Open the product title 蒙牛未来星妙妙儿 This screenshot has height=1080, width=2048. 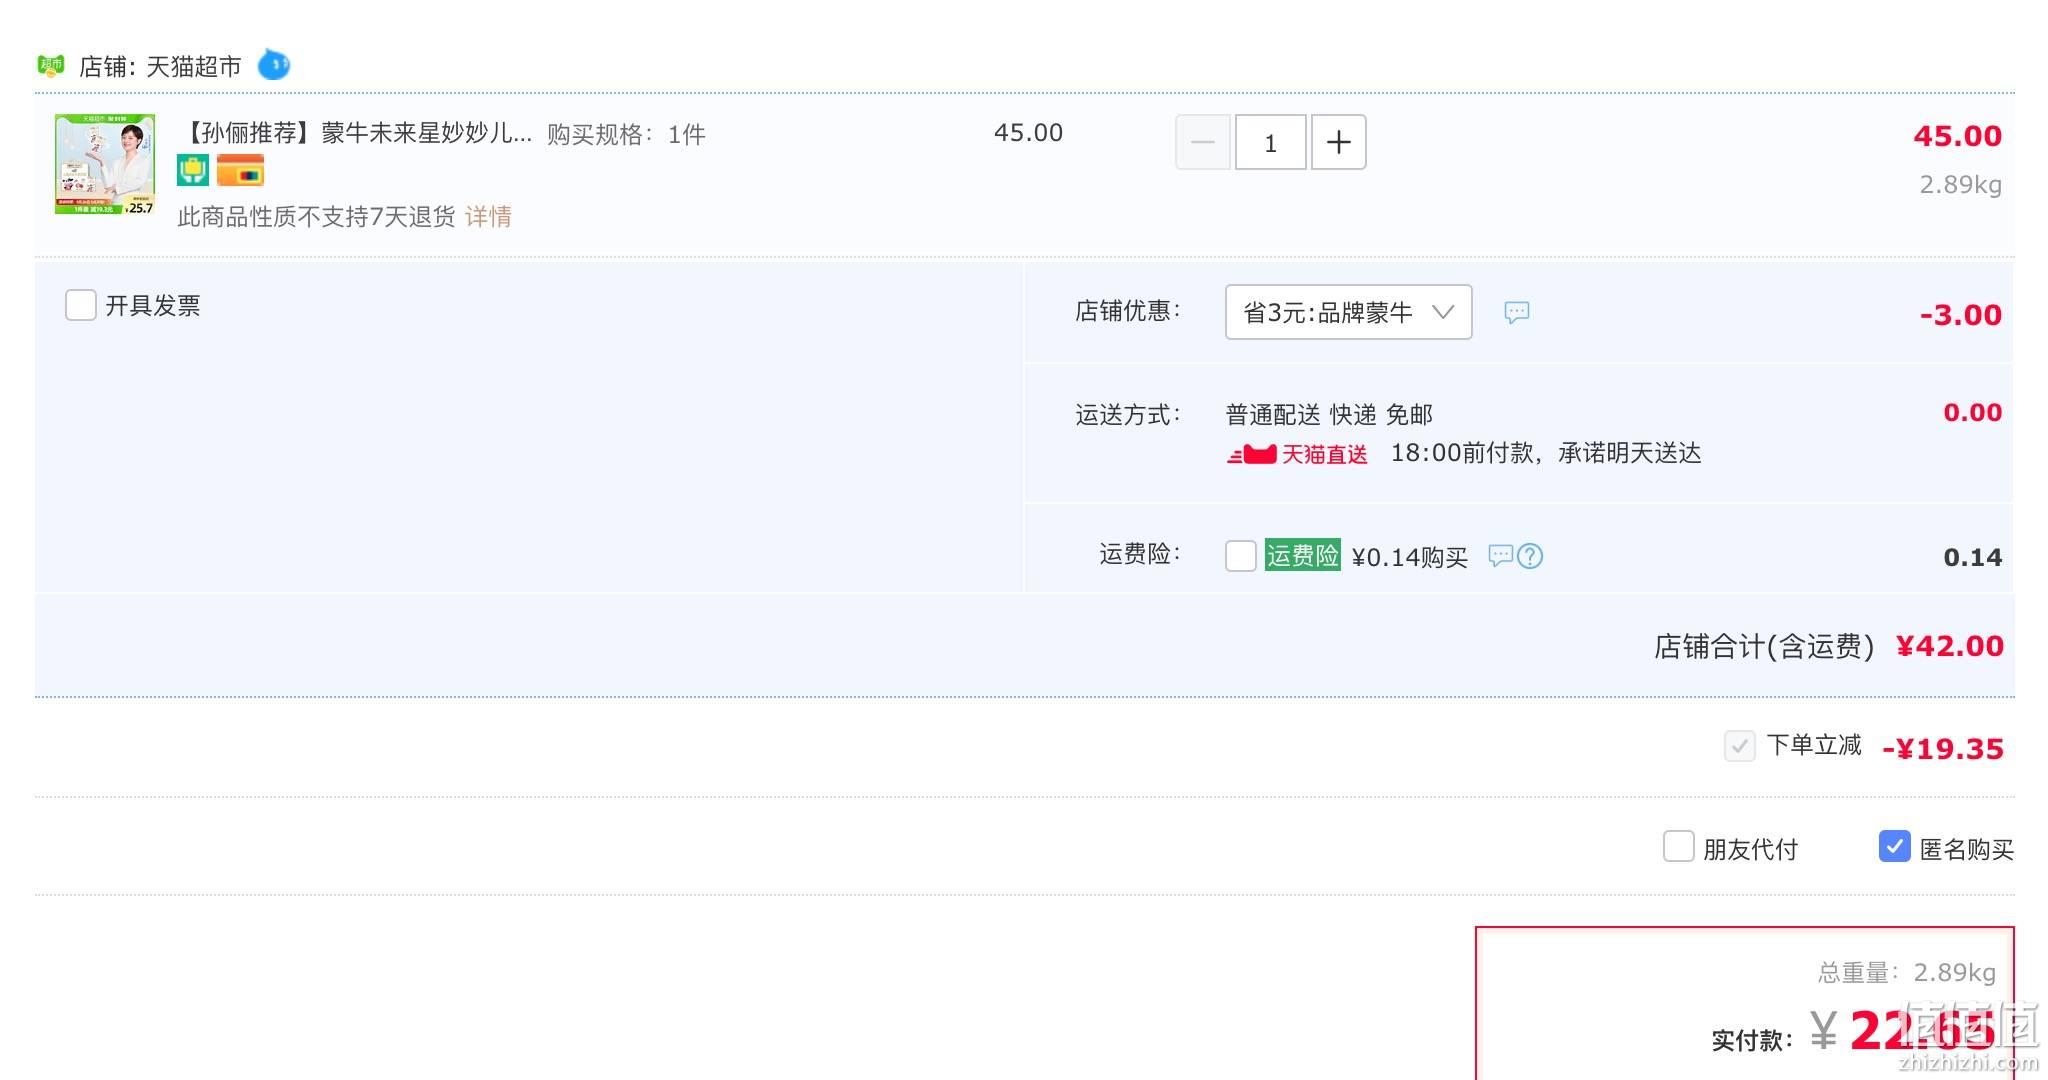tap(355, 133)
